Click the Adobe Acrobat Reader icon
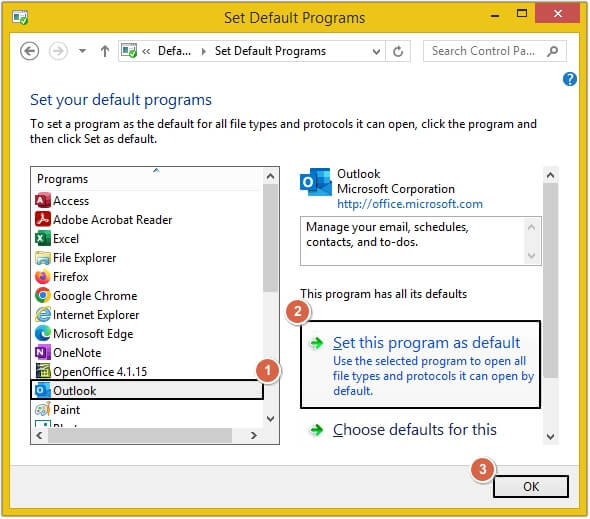 click(43, 219)
